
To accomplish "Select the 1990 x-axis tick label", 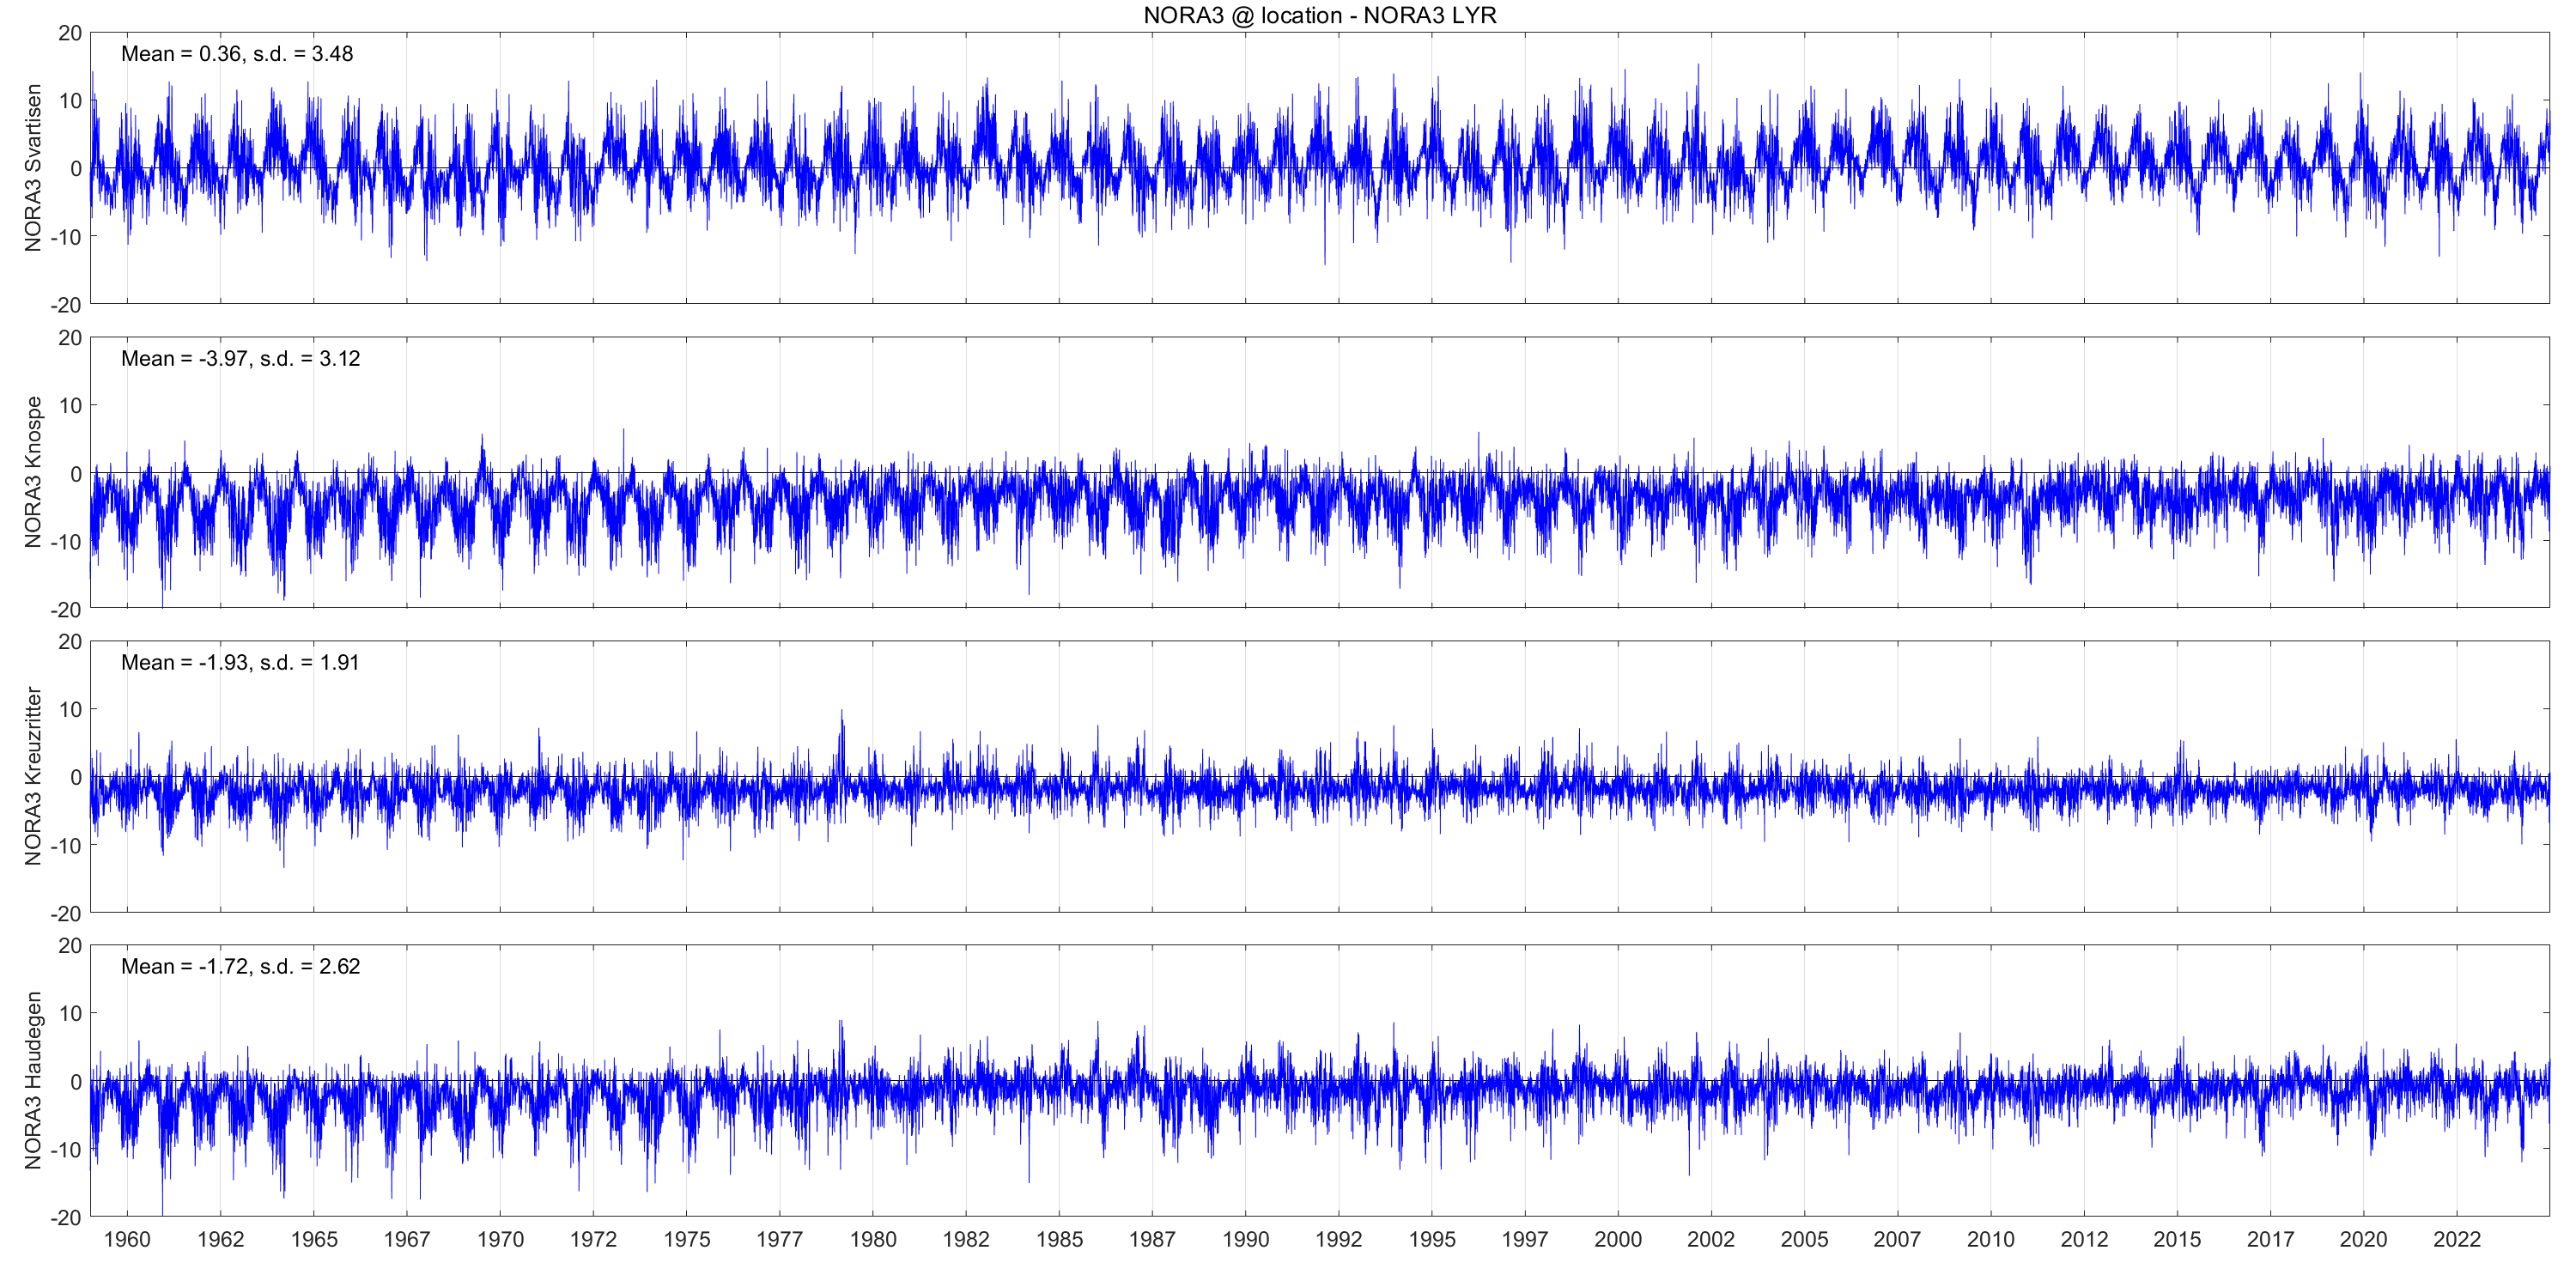I will tap(1245, 1239).
